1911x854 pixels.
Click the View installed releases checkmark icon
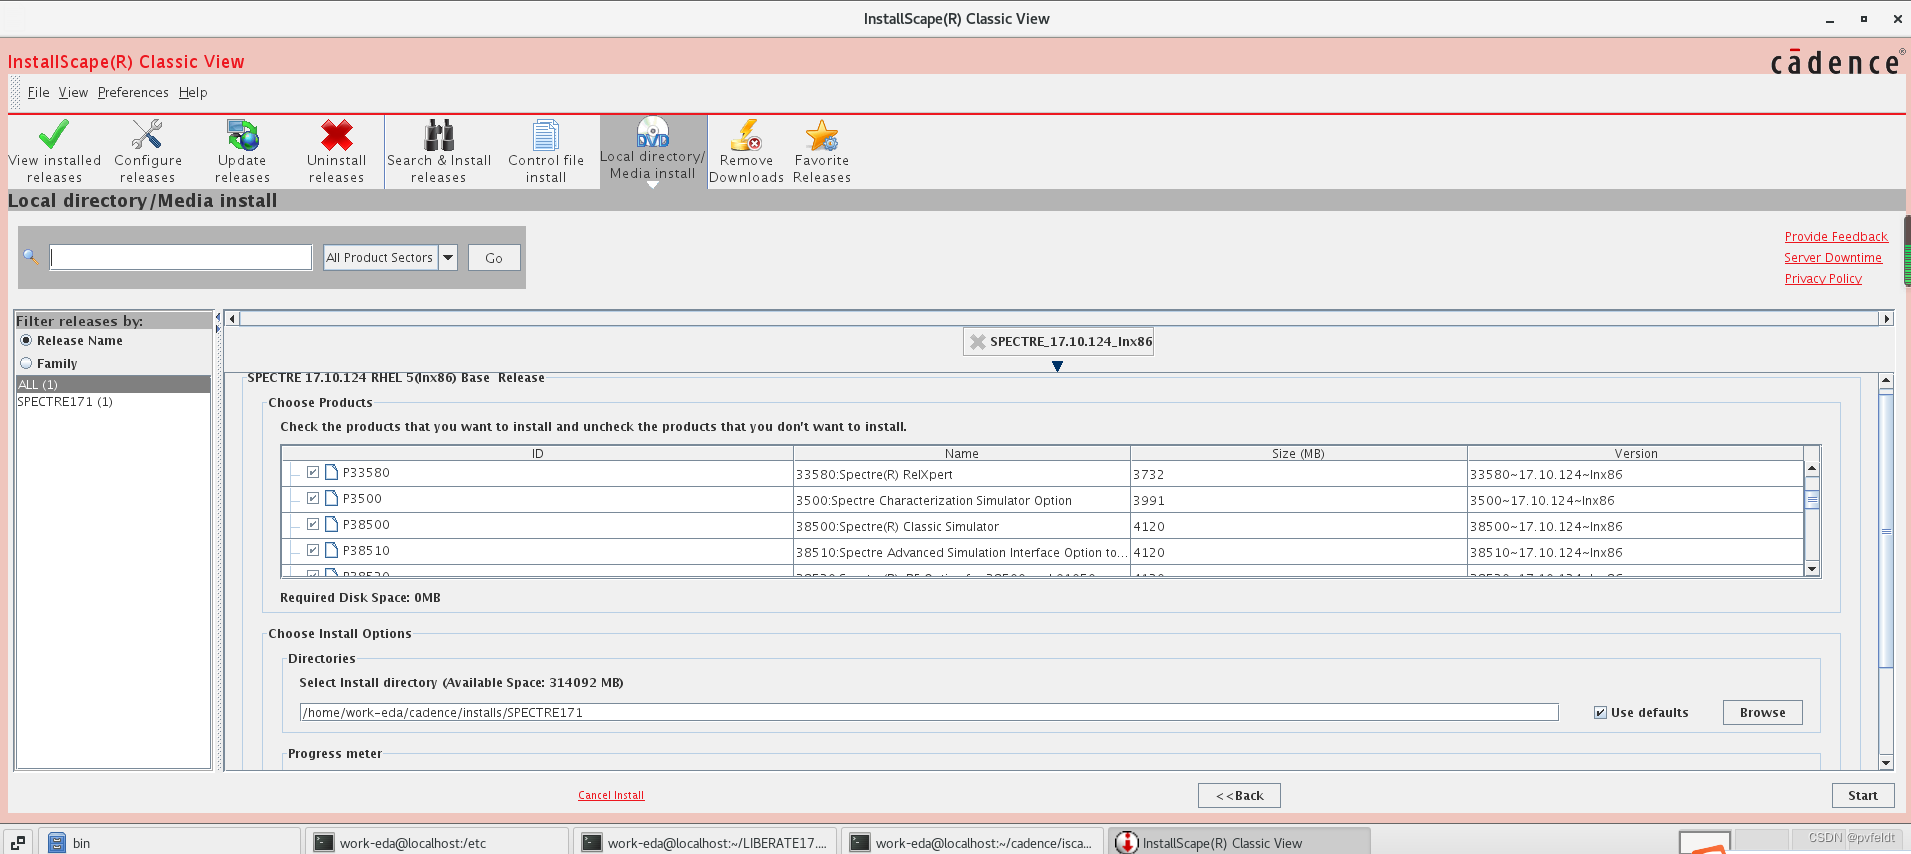point(54,135)
